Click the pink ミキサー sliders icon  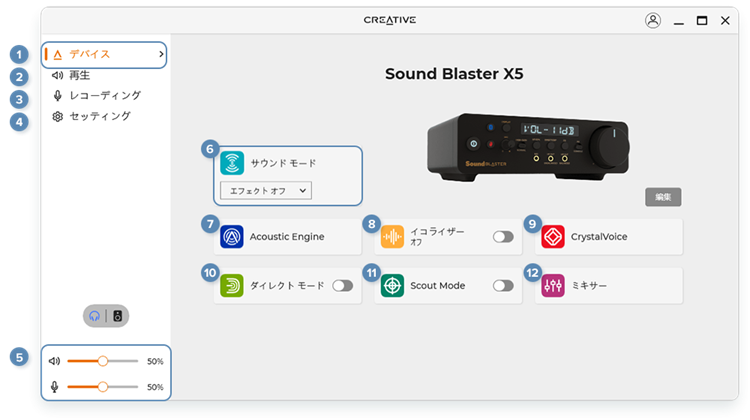[553, 286]
